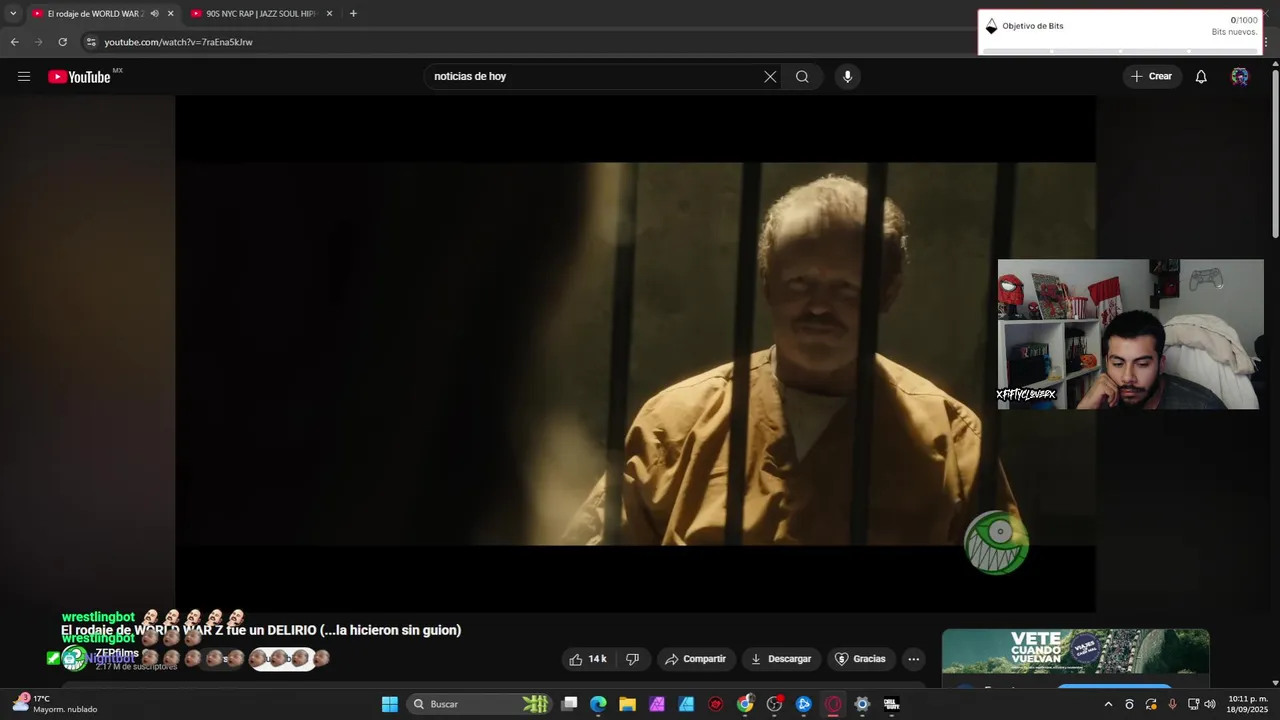The height and width of the screenshot is (720, 1280).
Task: Click the taskbar Buscar search box
Action: pyautogui.click(x=478, y=704)
